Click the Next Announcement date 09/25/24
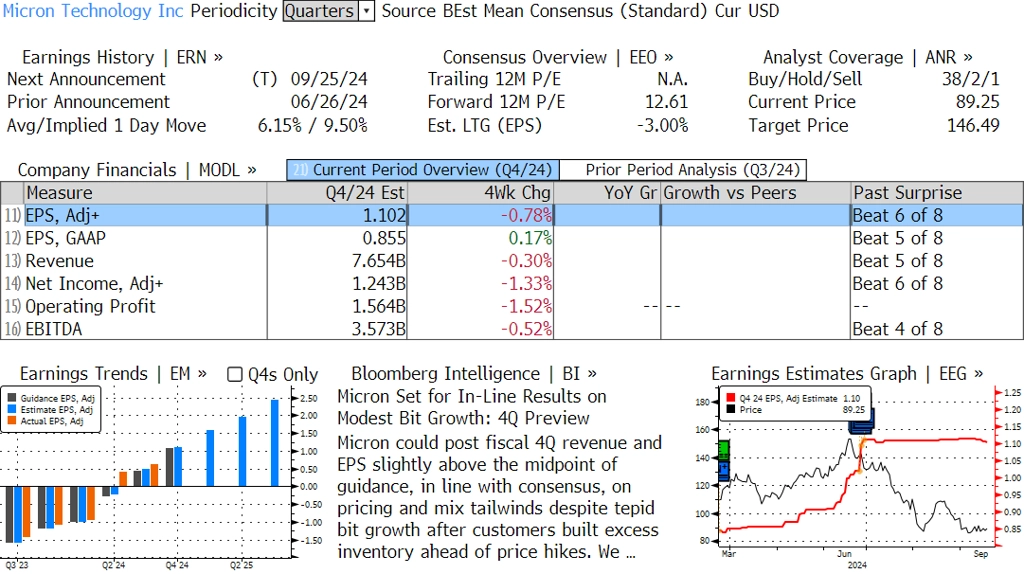This screenshot has height=574, width=1024. point(329,80)
